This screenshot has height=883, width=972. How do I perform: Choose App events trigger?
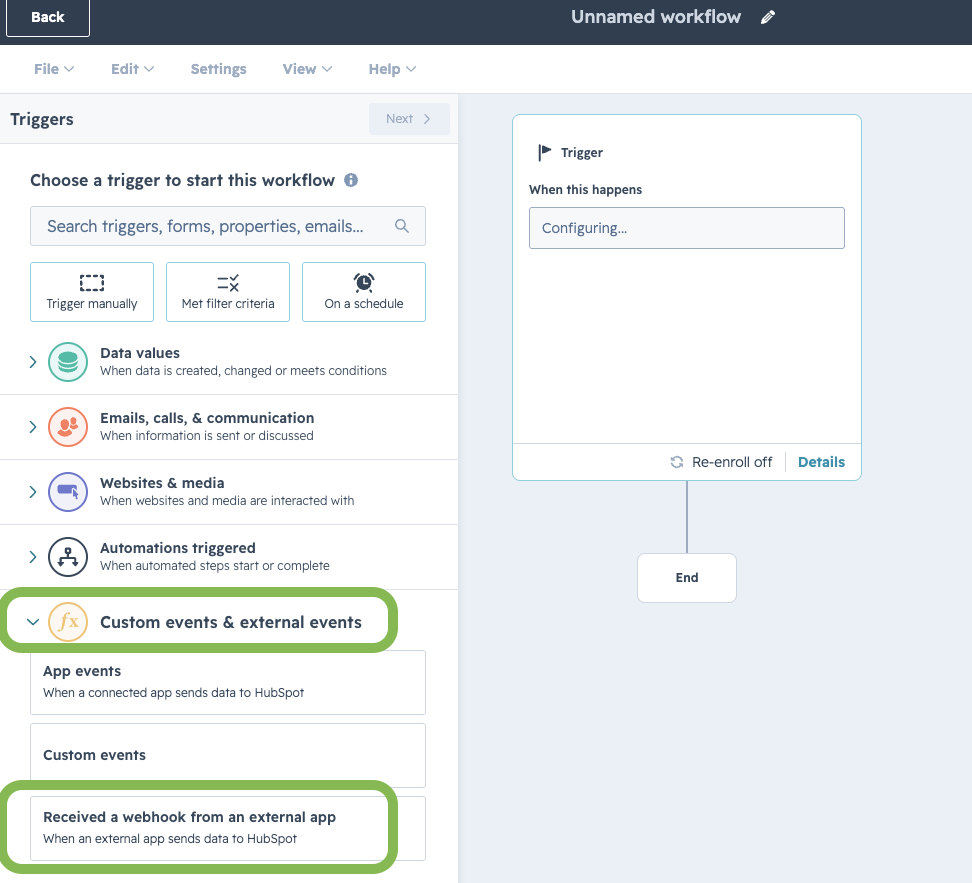pos(228,682)
